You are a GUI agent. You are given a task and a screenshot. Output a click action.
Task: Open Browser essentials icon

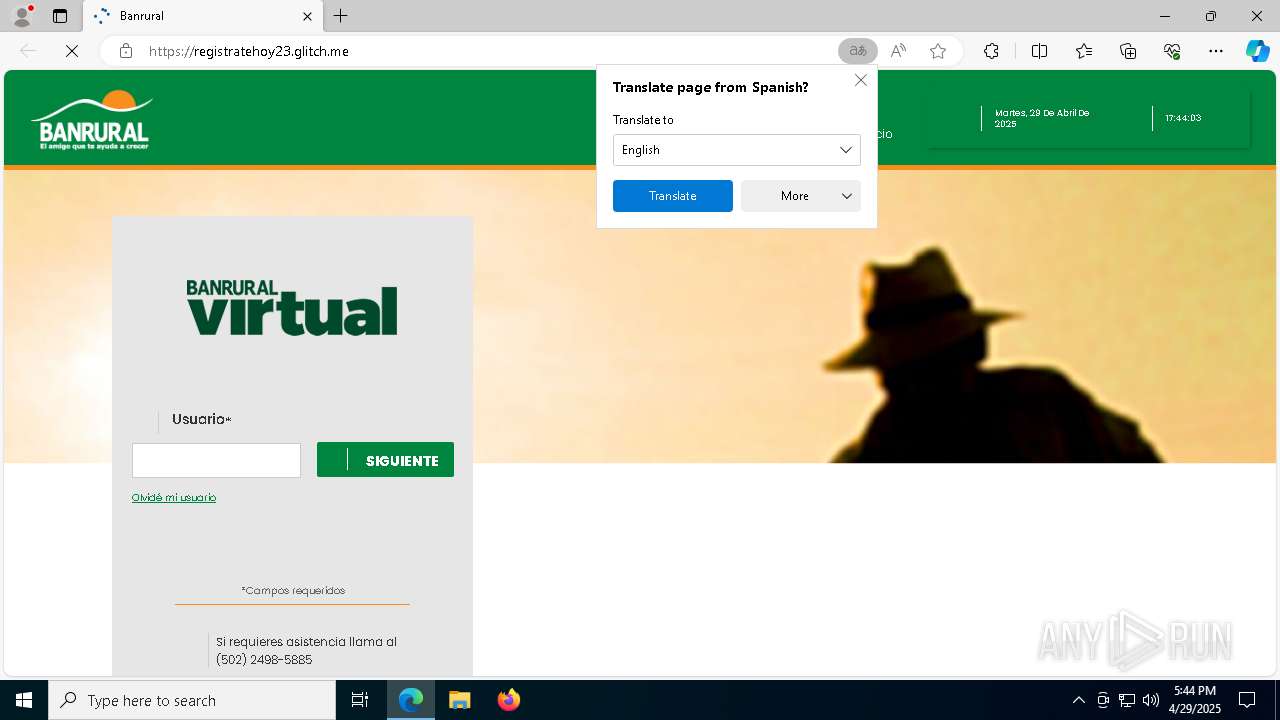[x=1172, y=51]
